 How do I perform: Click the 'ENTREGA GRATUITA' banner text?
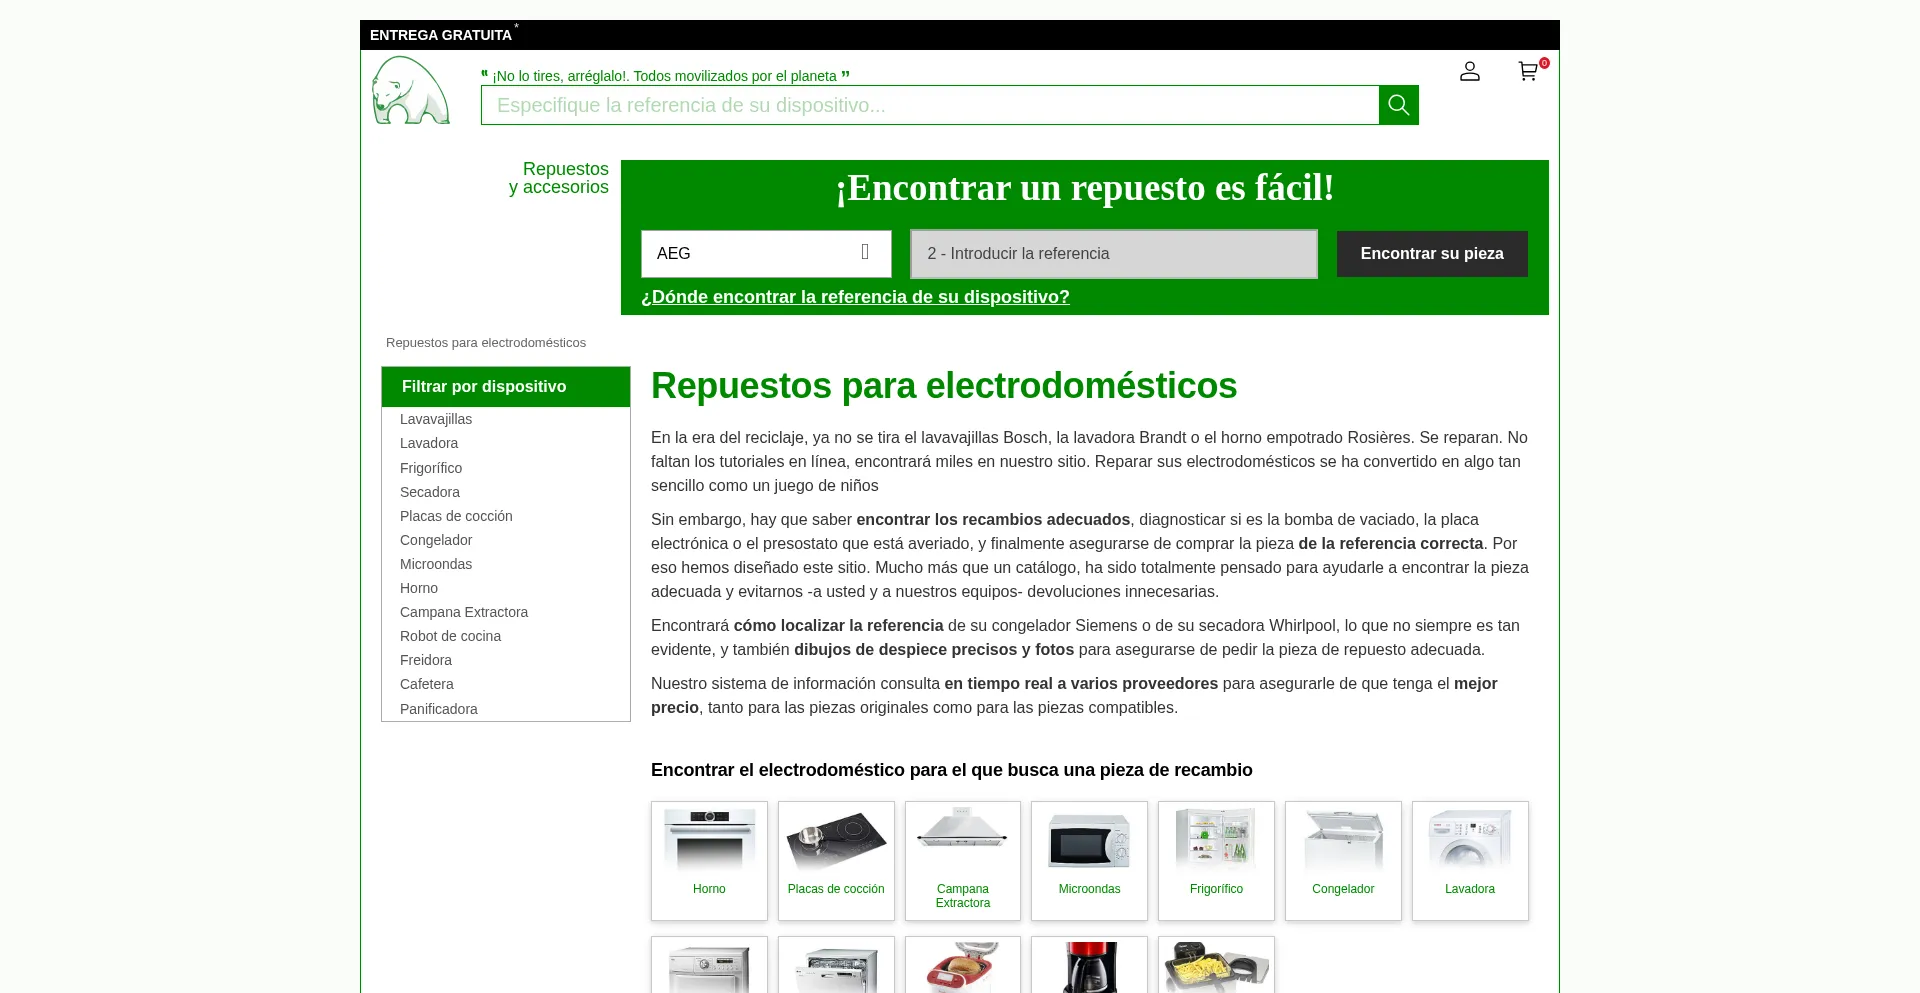coord(441,35)
